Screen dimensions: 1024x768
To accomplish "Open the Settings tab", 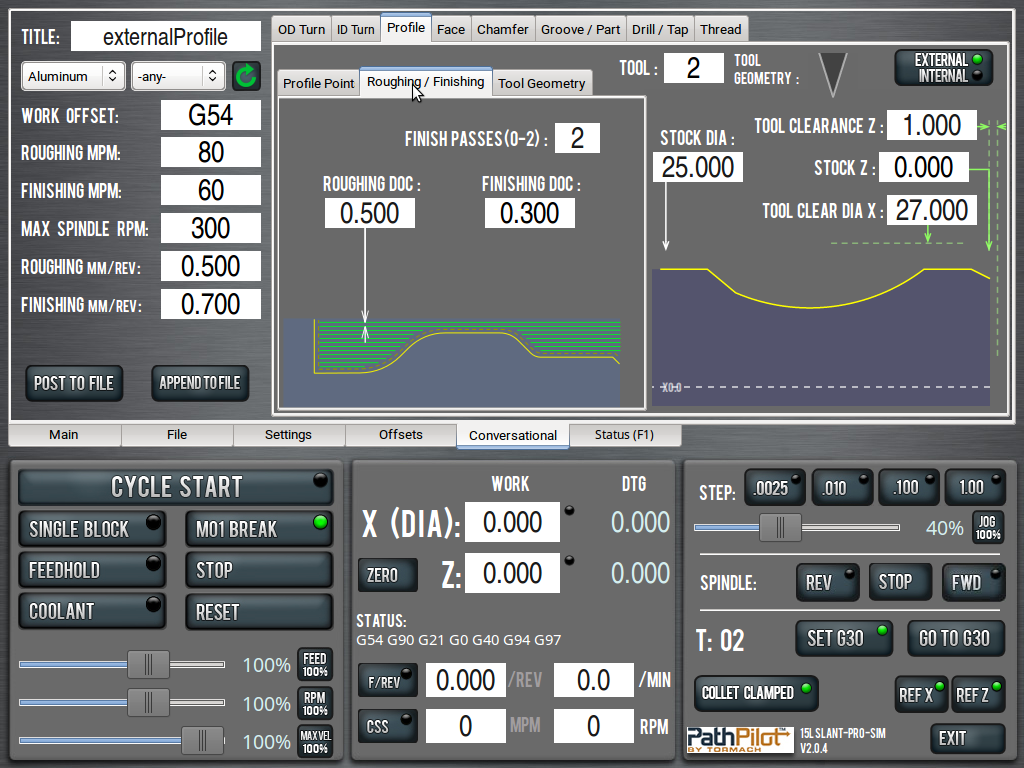I will 289,435.
